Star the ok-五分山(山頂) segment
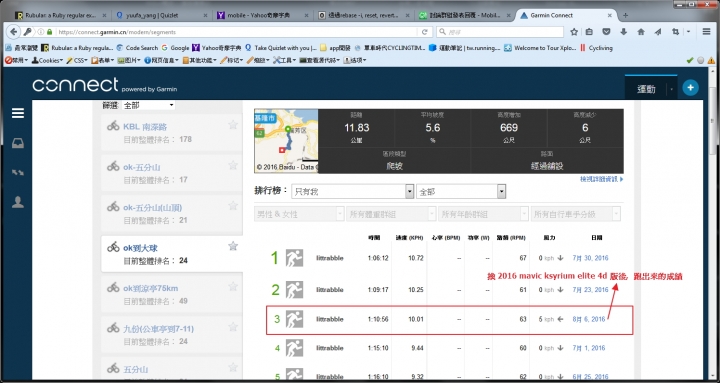Image resolution: width=720 pixels, height=383 pixels. point(233,205)
